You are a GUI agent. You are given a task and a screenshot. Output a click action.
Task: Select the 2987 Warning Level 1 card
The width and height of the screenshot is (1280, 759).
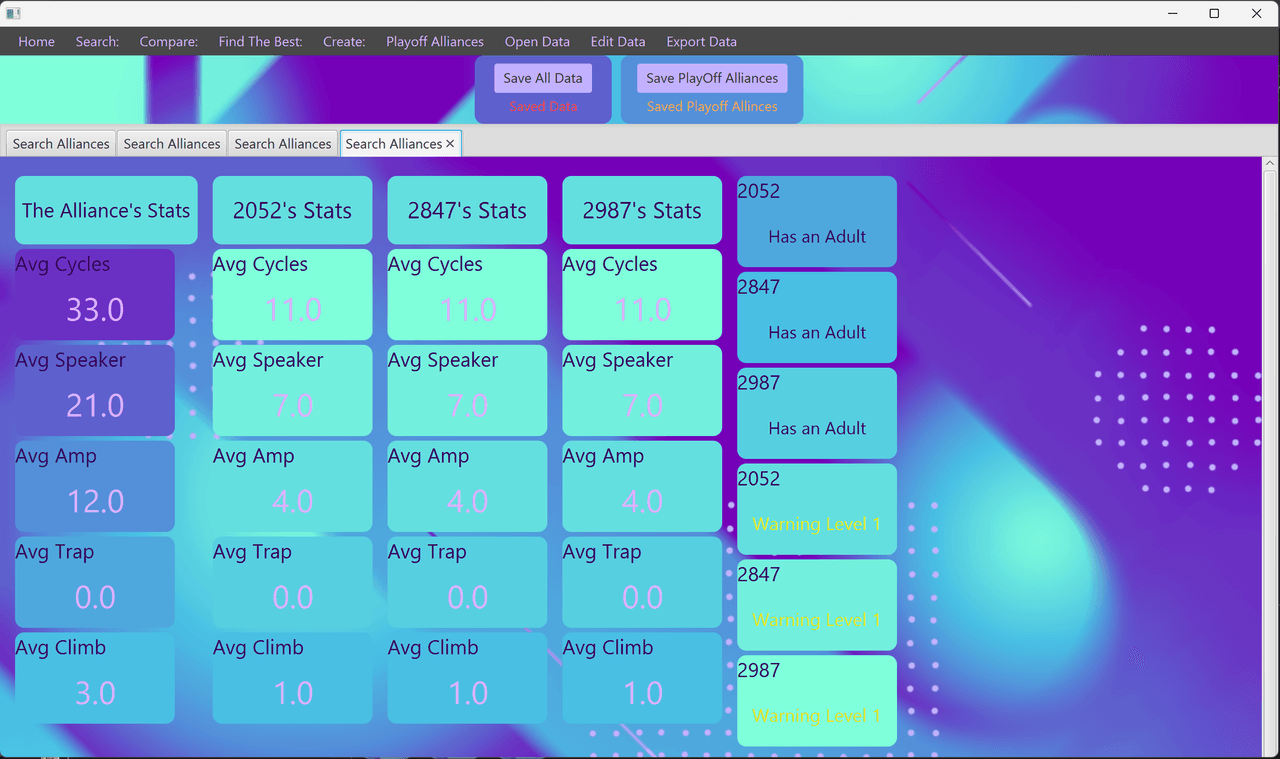coord(816,700)
